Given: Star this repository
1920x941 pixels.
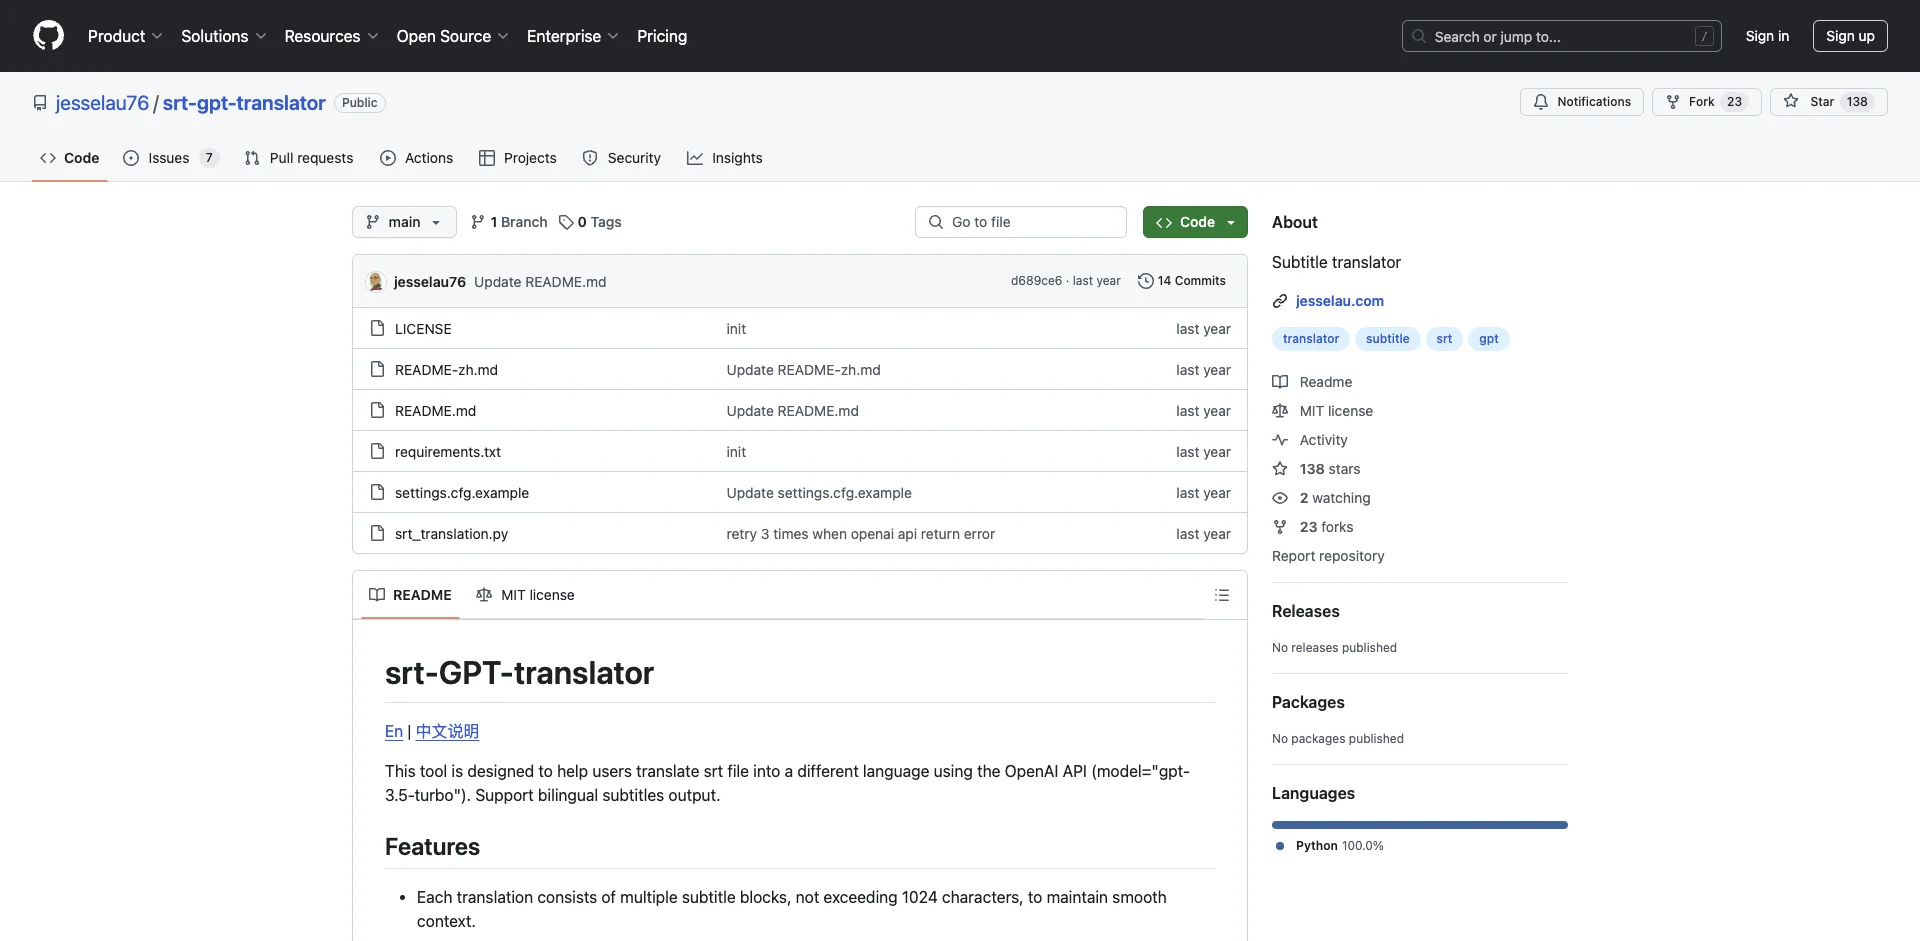Looking at the screenshot, I should pyautogui.click(x=1828, y=102).
